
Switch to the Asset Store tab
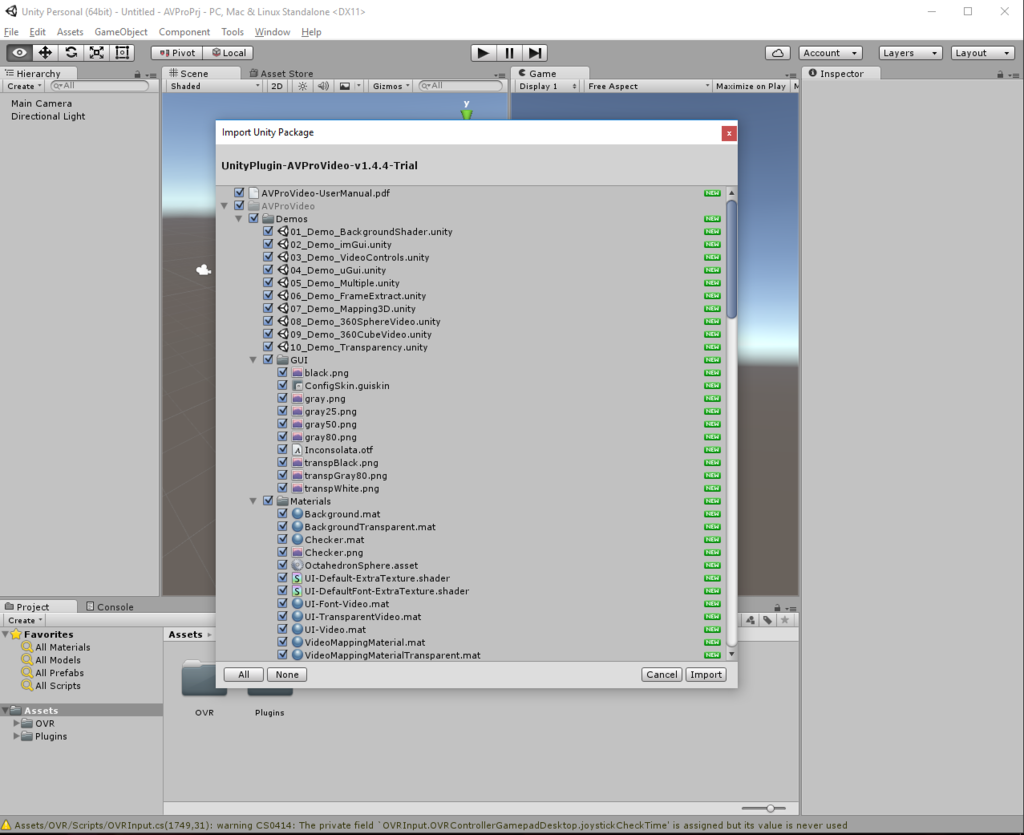(281, 74)
